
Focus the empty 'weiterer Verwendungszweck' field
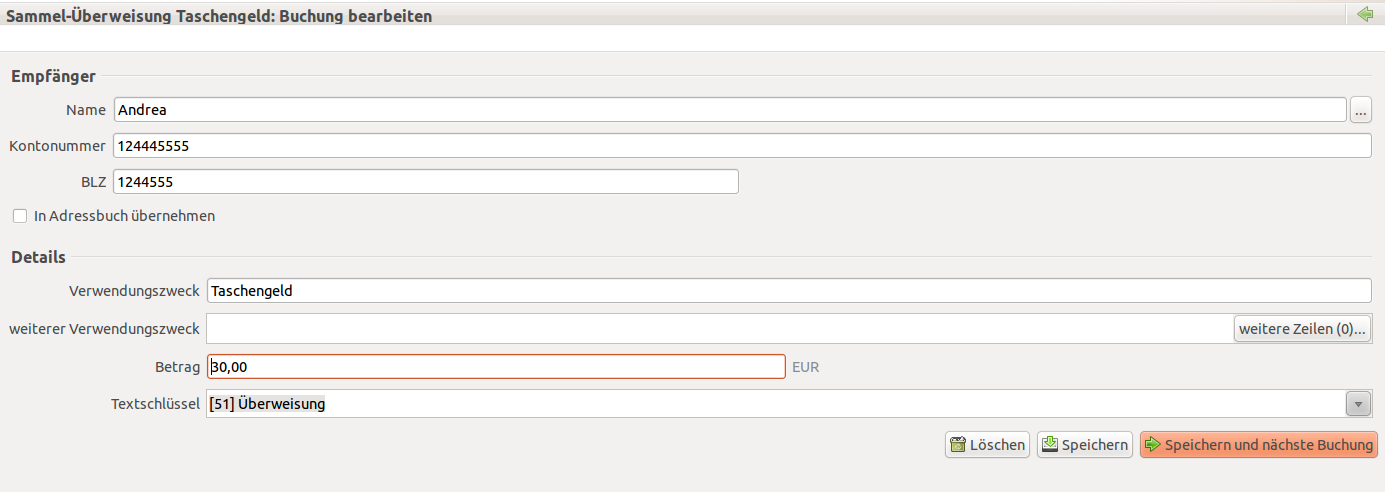pos(719,329)
